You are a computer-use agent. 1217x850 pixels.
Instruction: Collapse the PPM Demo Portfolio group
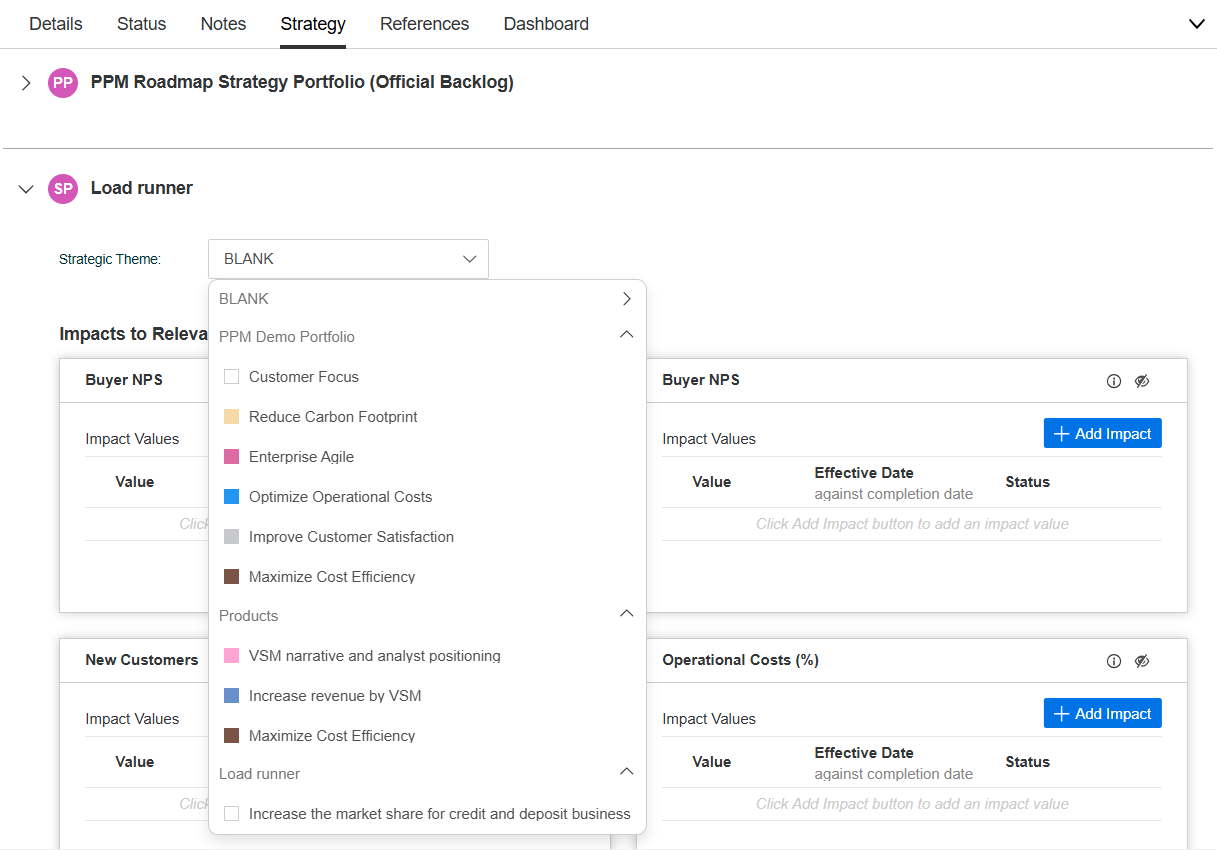(626, 335)
